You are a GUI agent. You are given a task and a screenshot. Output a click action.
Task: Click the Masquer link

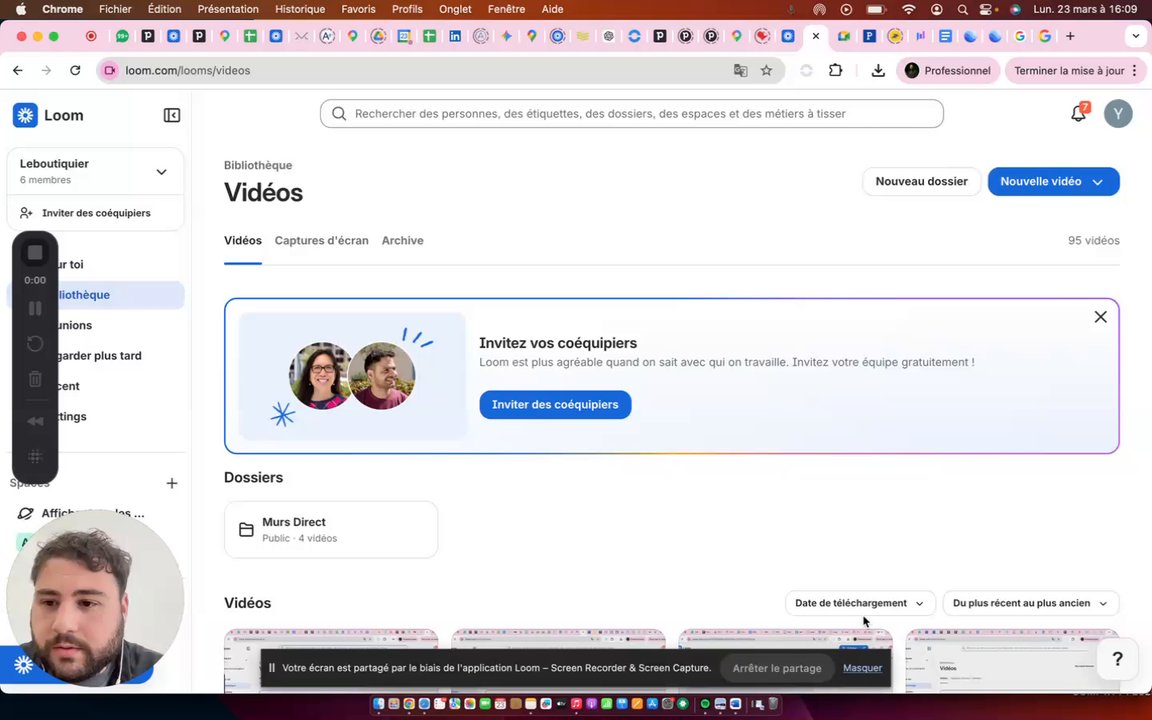click(x=862, y=668)
